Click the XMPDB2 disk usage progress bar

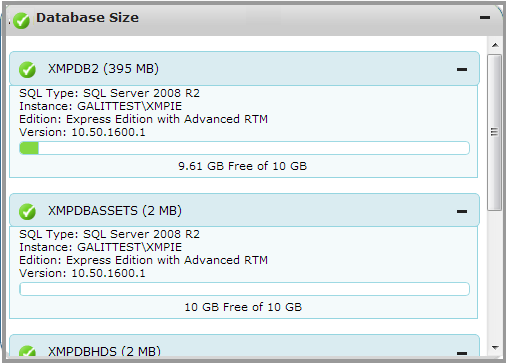(244, 148)
